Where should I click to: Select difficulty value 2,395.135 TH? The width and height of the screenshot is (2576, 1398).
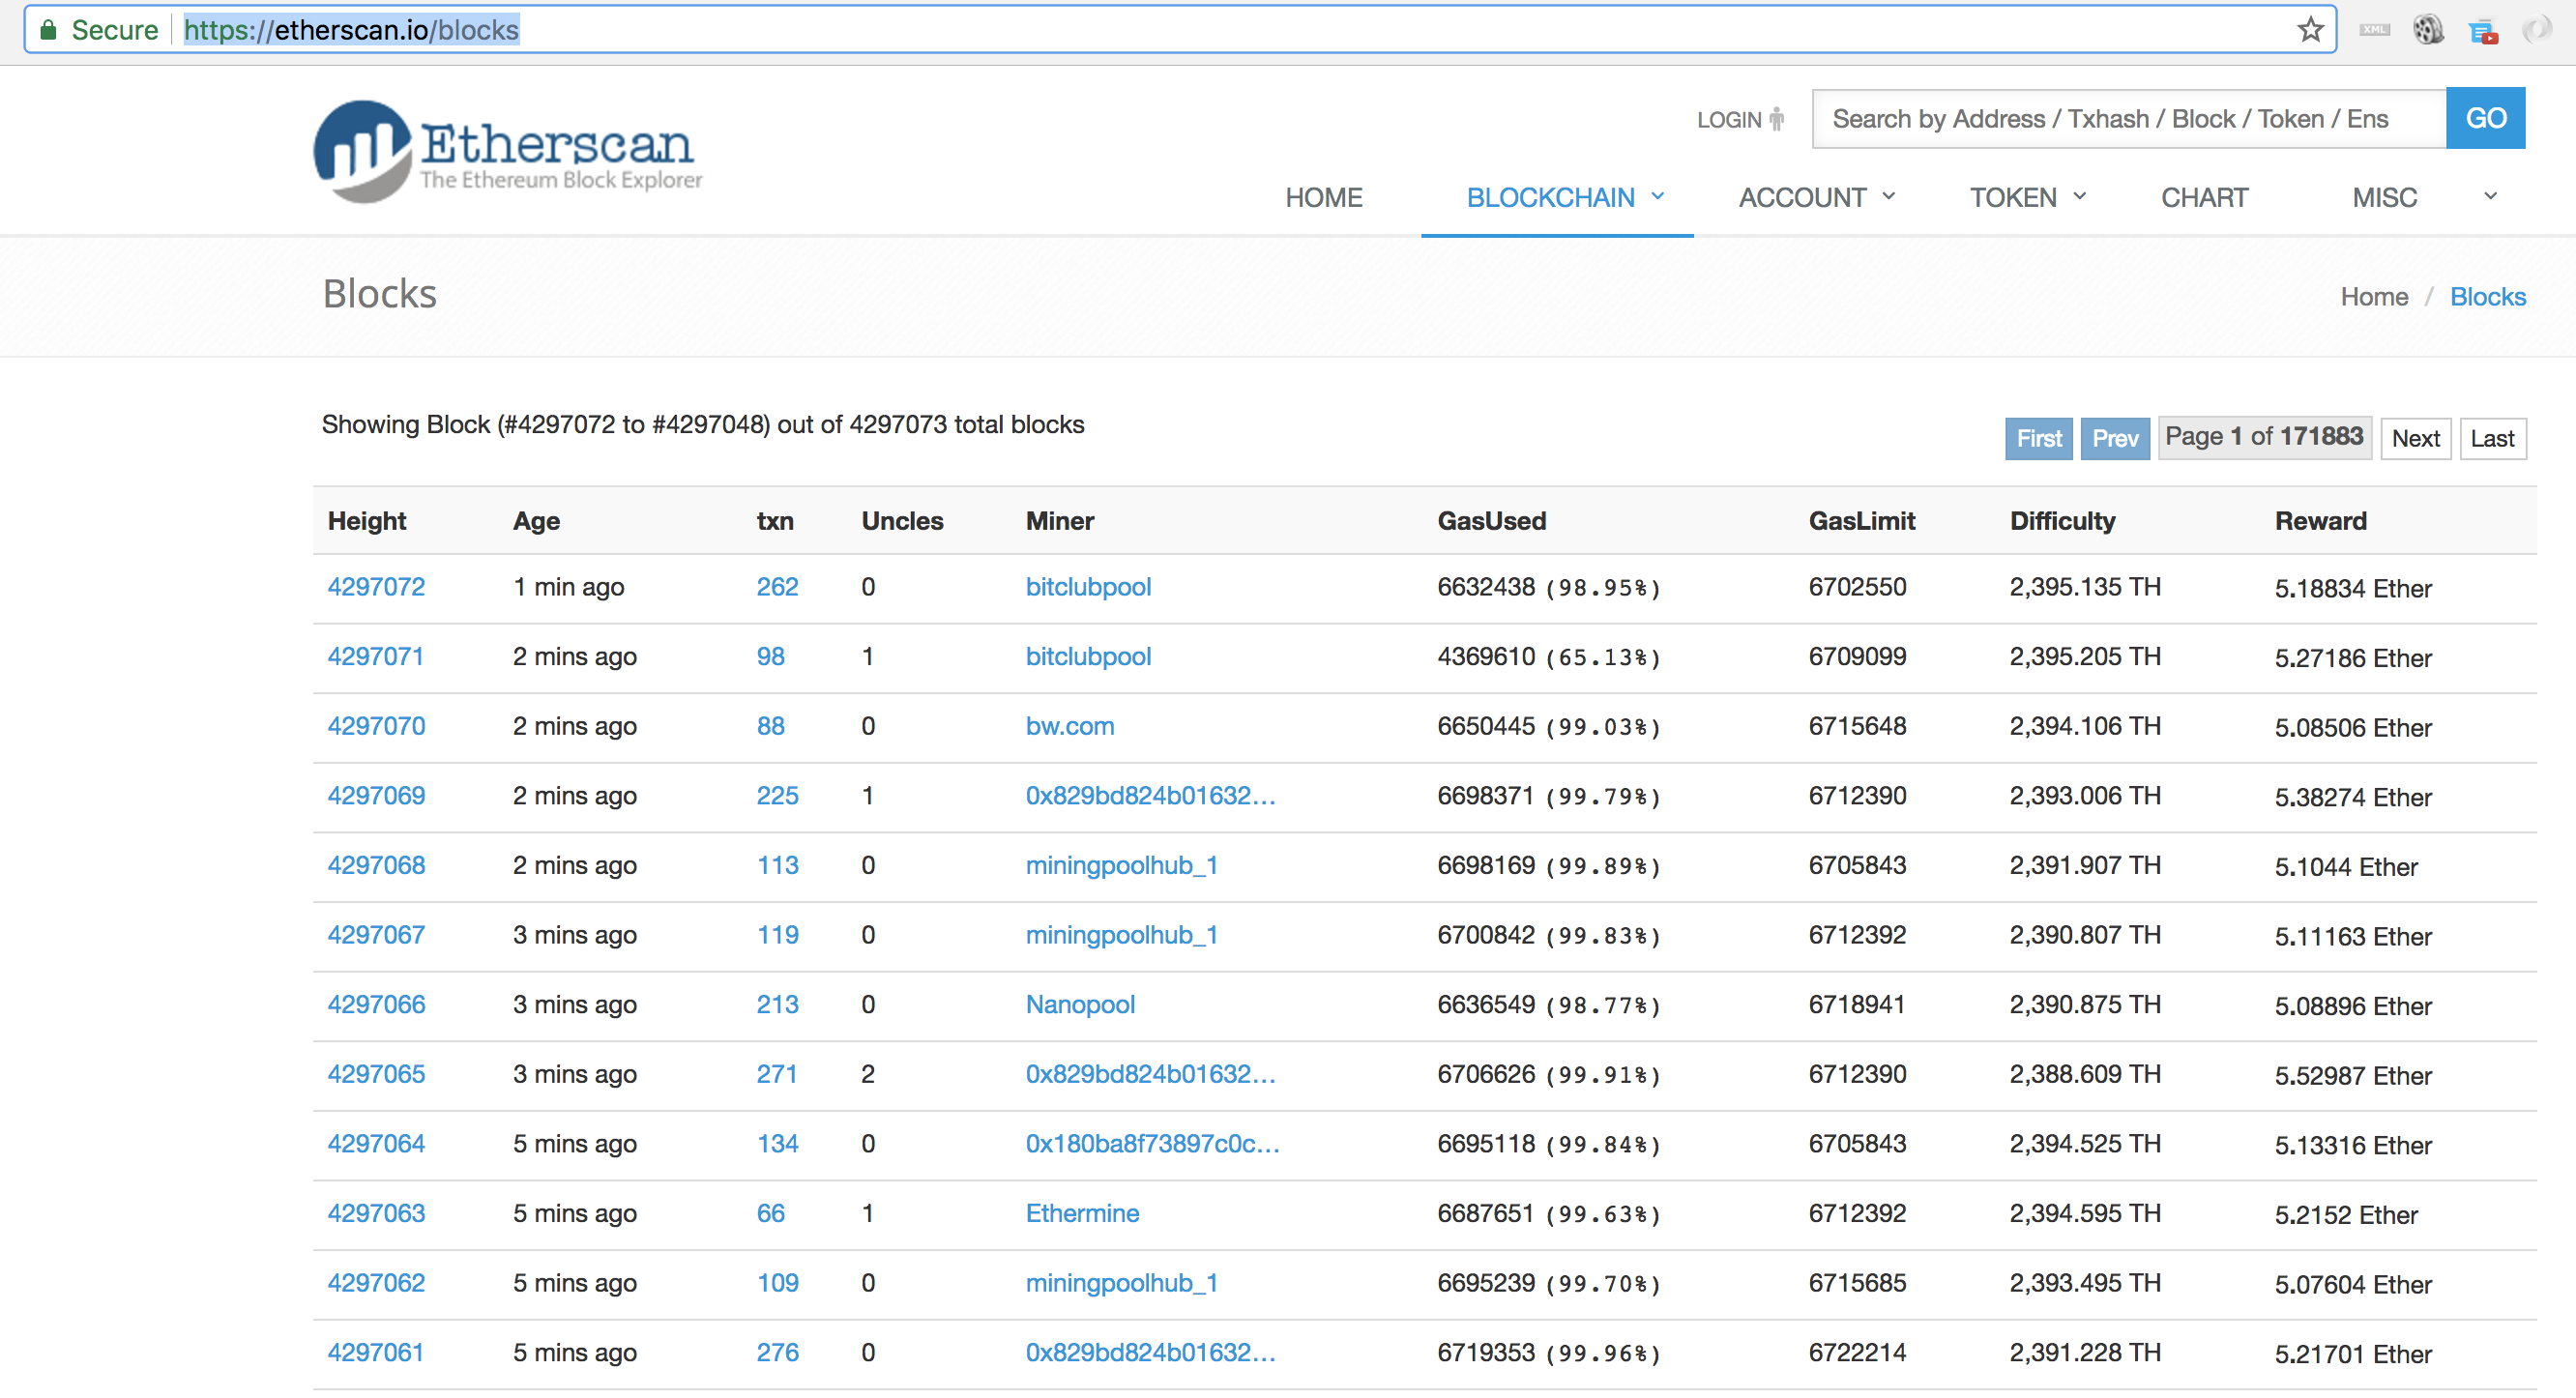pos(2085,587)
